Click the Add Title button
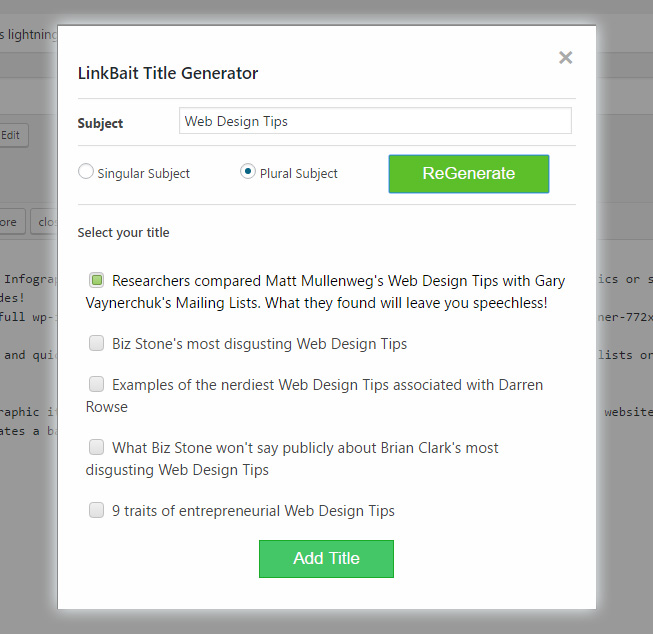 [x=326, y=559]
